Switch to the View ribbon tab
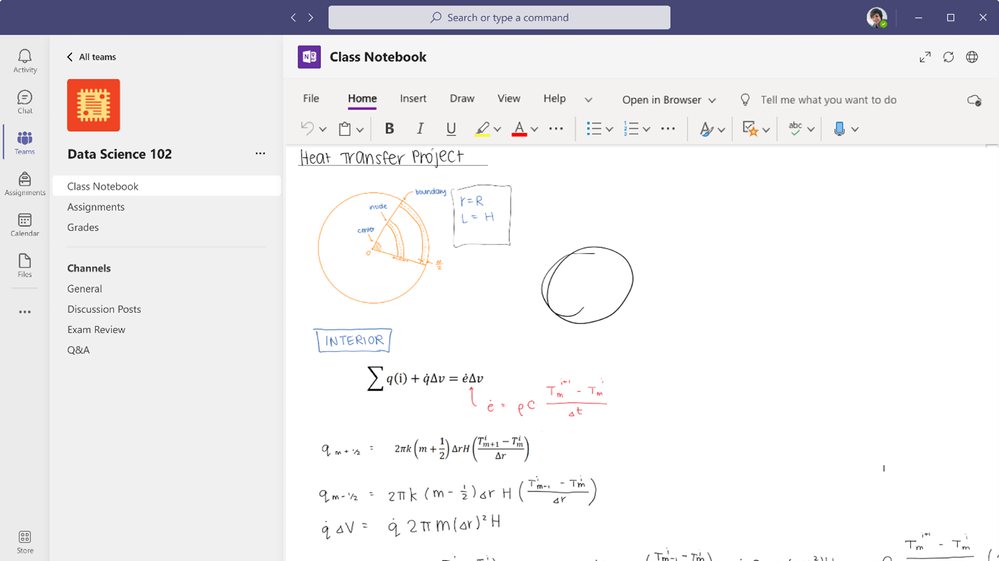The image size is (999, 561). [x=508, y=99]
